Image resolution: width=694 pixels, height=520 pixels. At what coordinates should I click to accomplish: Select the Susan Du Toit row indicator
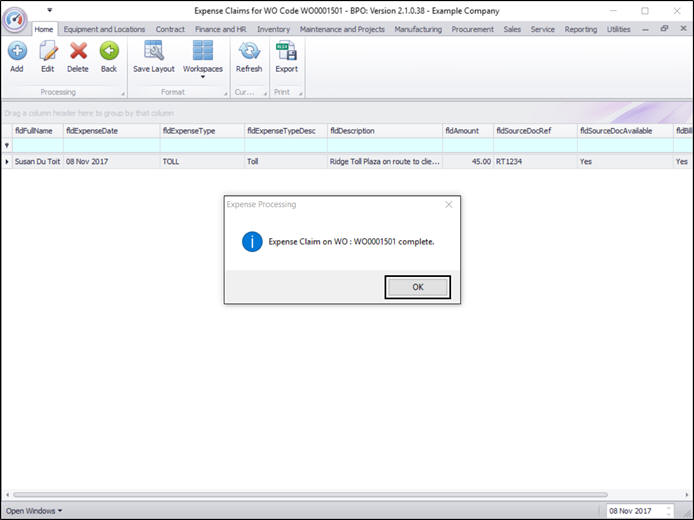tap(7, 162)
